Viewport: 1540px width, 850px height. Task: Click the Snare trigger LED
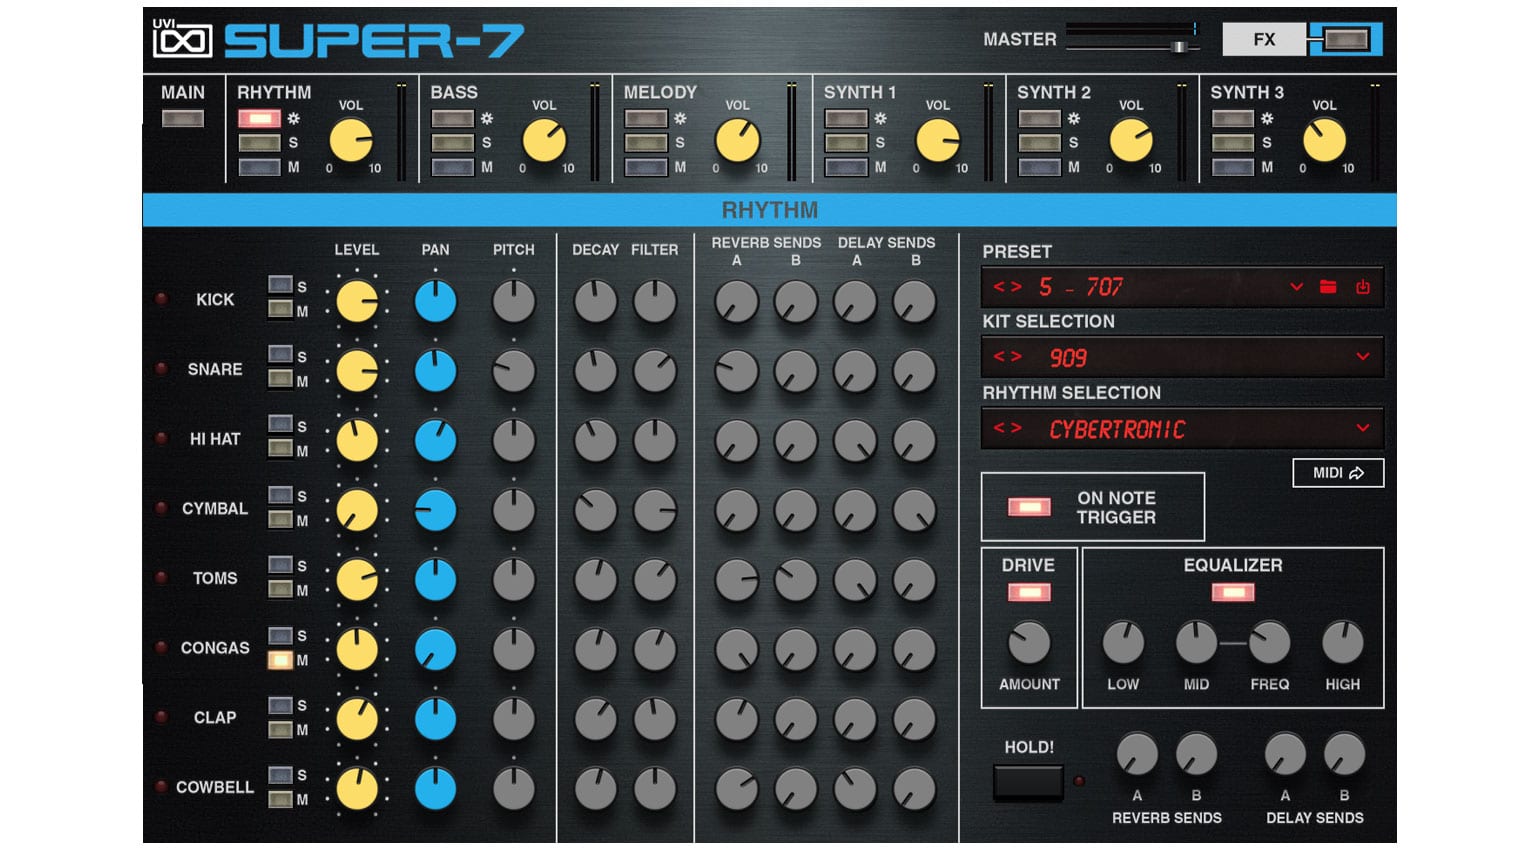click(160, 369)
